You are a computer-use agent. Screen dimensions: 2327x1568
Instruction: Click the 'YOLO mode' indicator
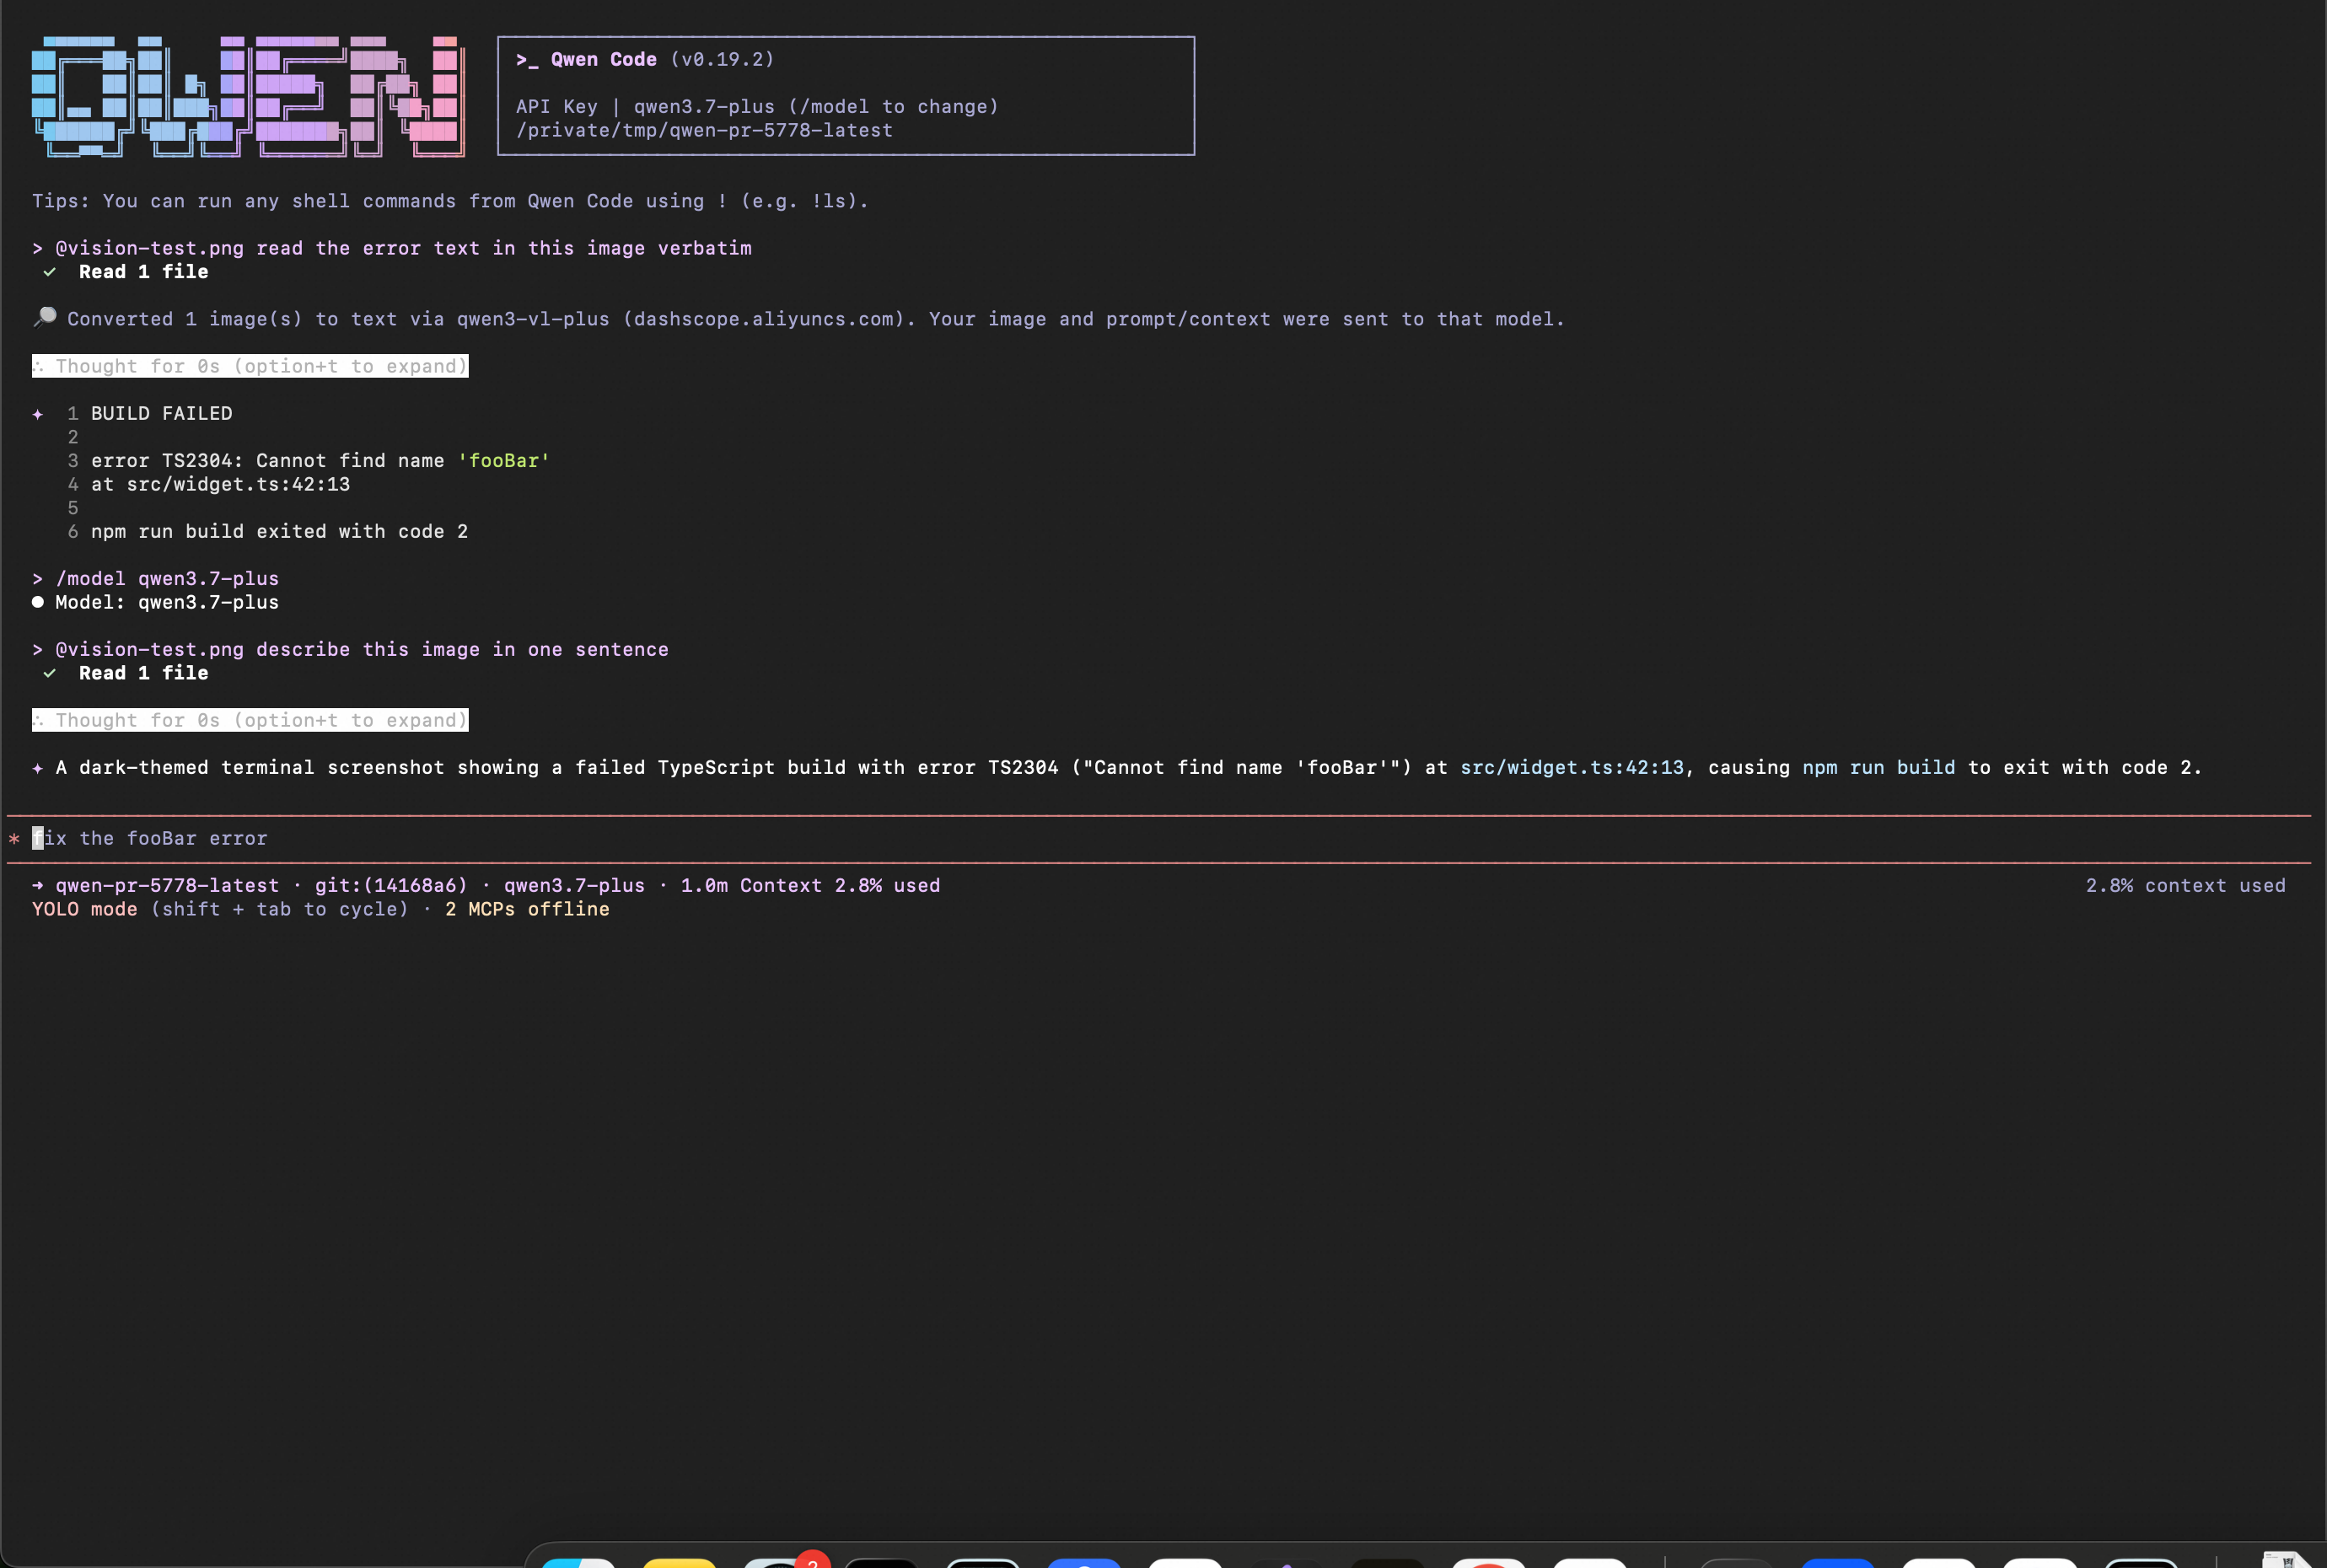tap(85, 909)
